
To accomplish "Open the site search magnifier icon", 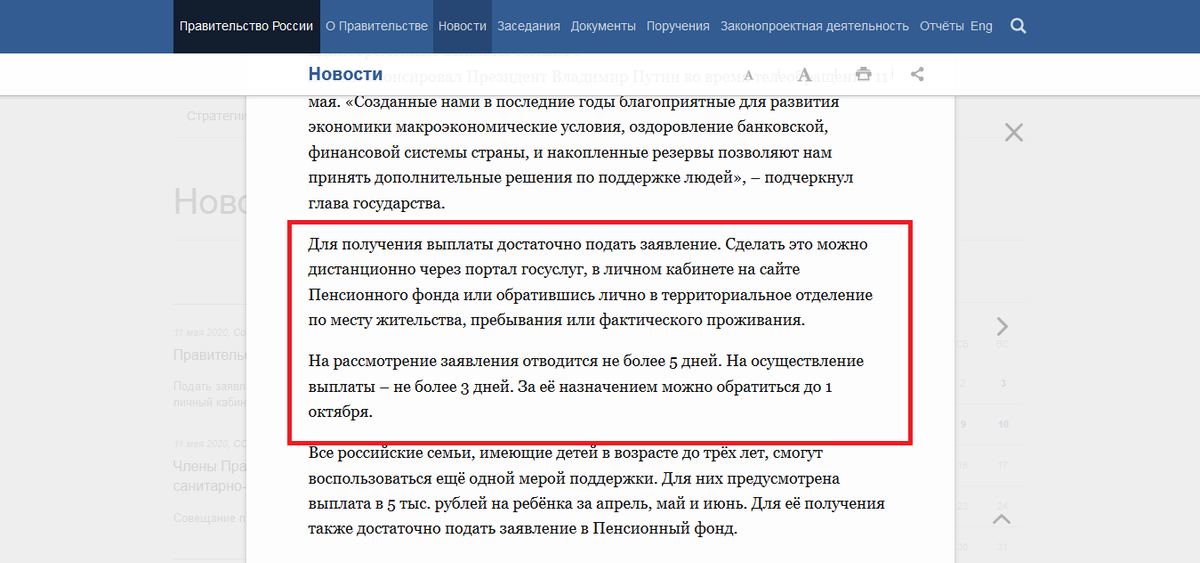I will coord(1018,26).
